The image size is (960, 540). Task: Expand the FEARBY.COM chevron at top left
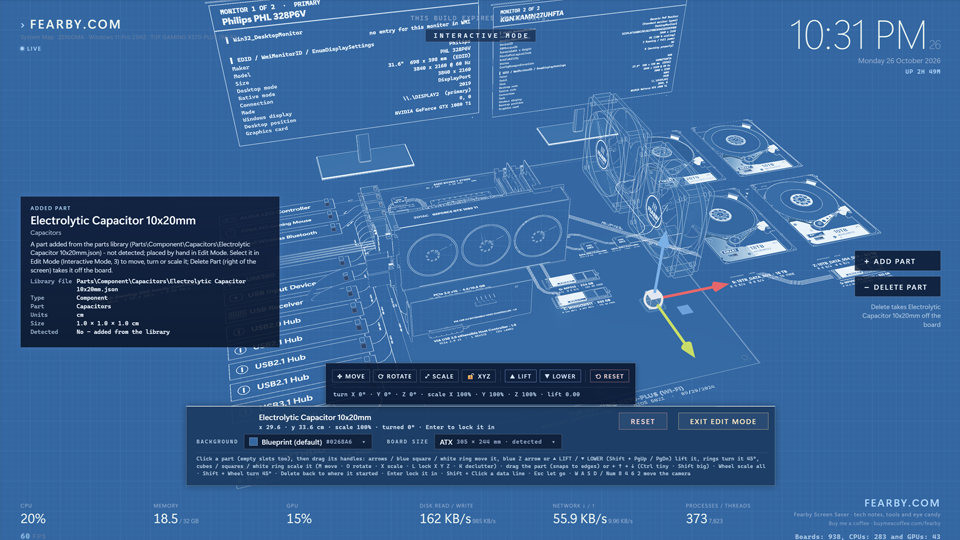23,25
